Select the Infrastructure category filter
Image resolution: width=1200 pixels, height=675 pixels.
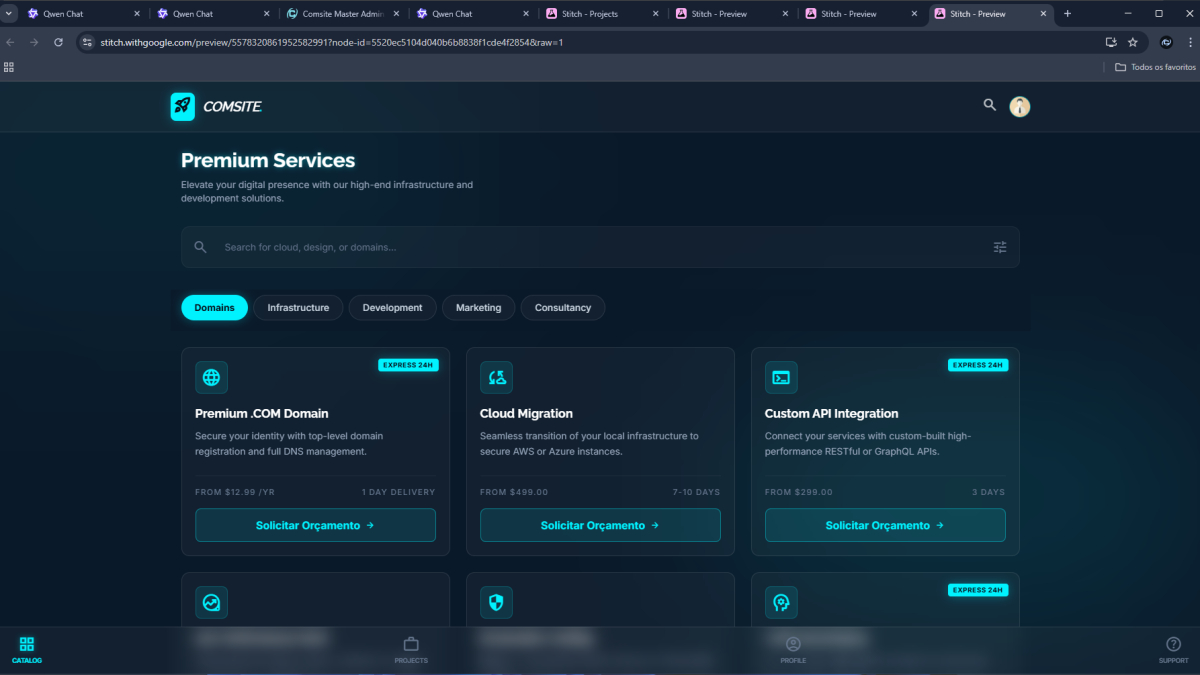coord(298,308)
